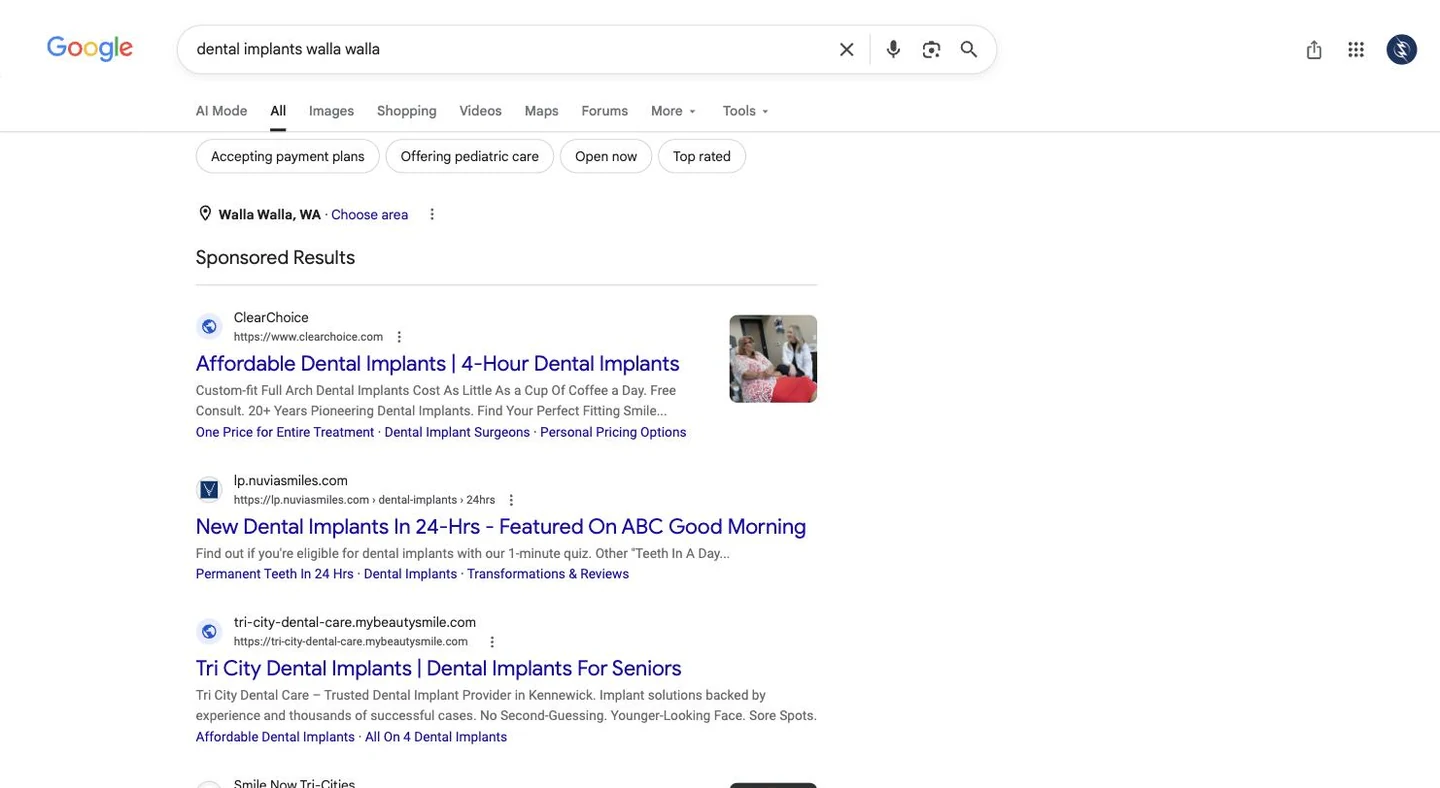The height and width of the screenshot is (788, 1440).
Task: Select the All results tab
Action: (x=278, y=111)
